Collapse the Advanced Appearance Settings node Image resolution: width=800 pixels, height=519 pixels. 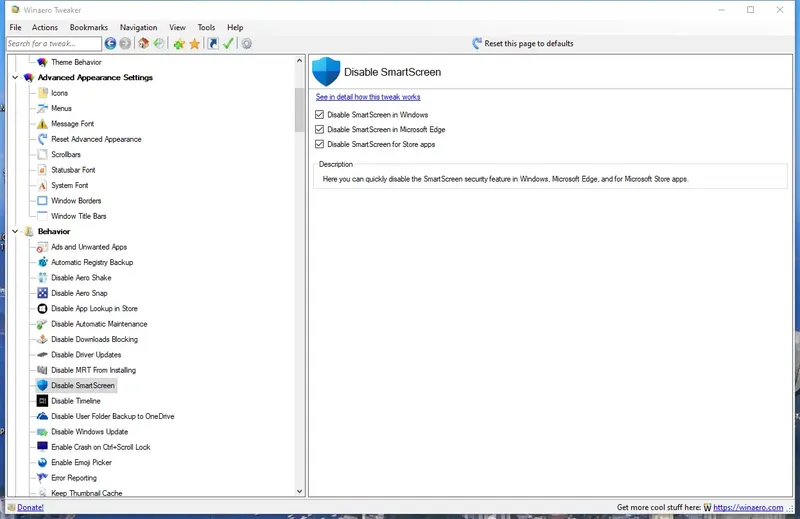pos(15,78)
